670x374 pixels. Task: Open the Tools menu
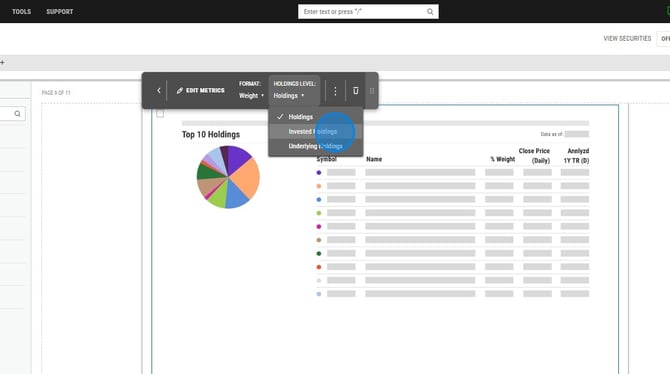coord(21,12)
